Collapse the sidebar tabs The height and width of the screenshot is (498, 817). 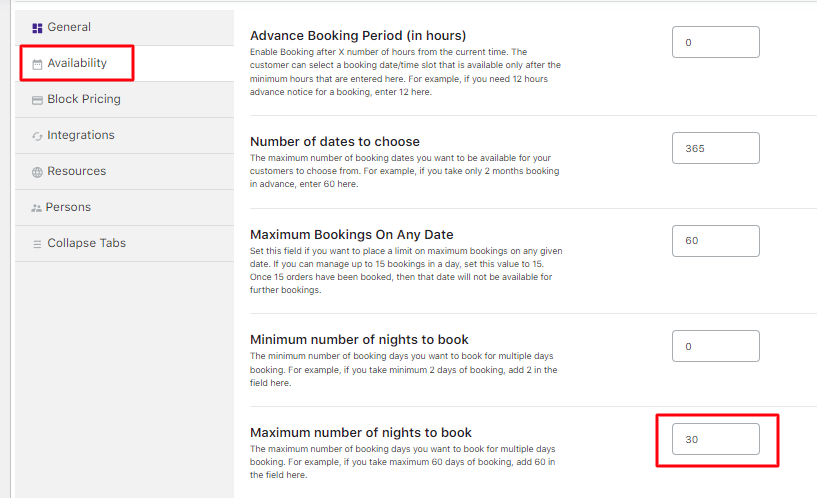point(125,243)
